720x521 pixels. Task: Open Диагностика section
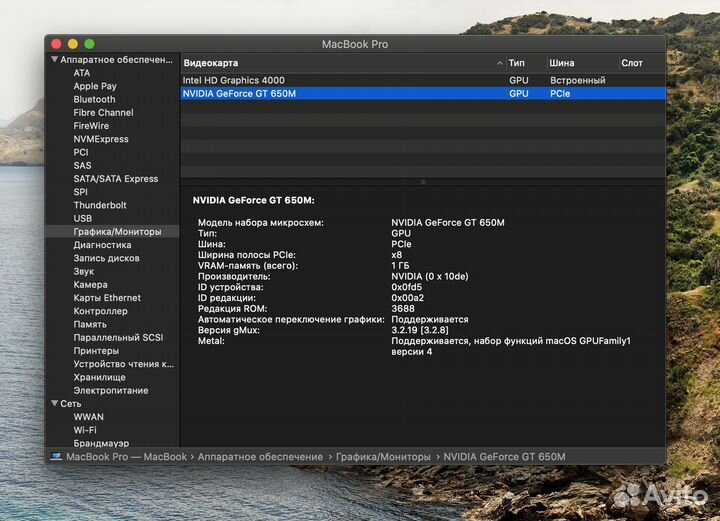(102, 245)
